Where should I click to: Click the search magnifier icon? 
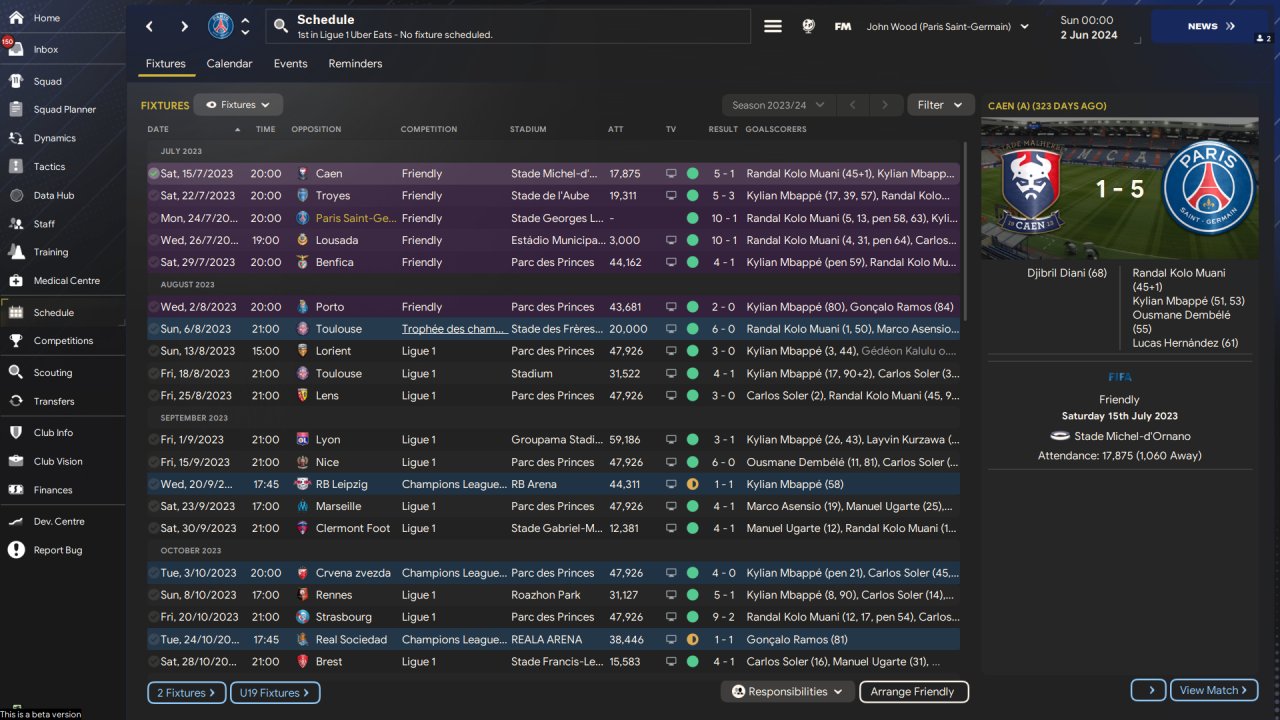pyautogui.click(x=280, y=27)
